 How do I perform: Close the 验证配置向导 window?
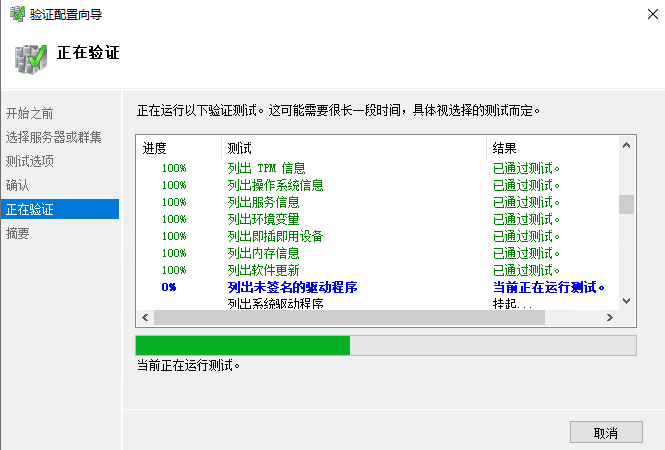click(x=652, y=14)
